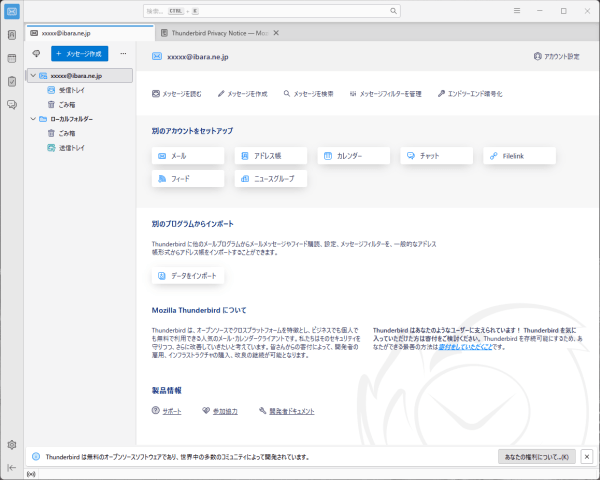Set up a カレンダー

point(354,156)
